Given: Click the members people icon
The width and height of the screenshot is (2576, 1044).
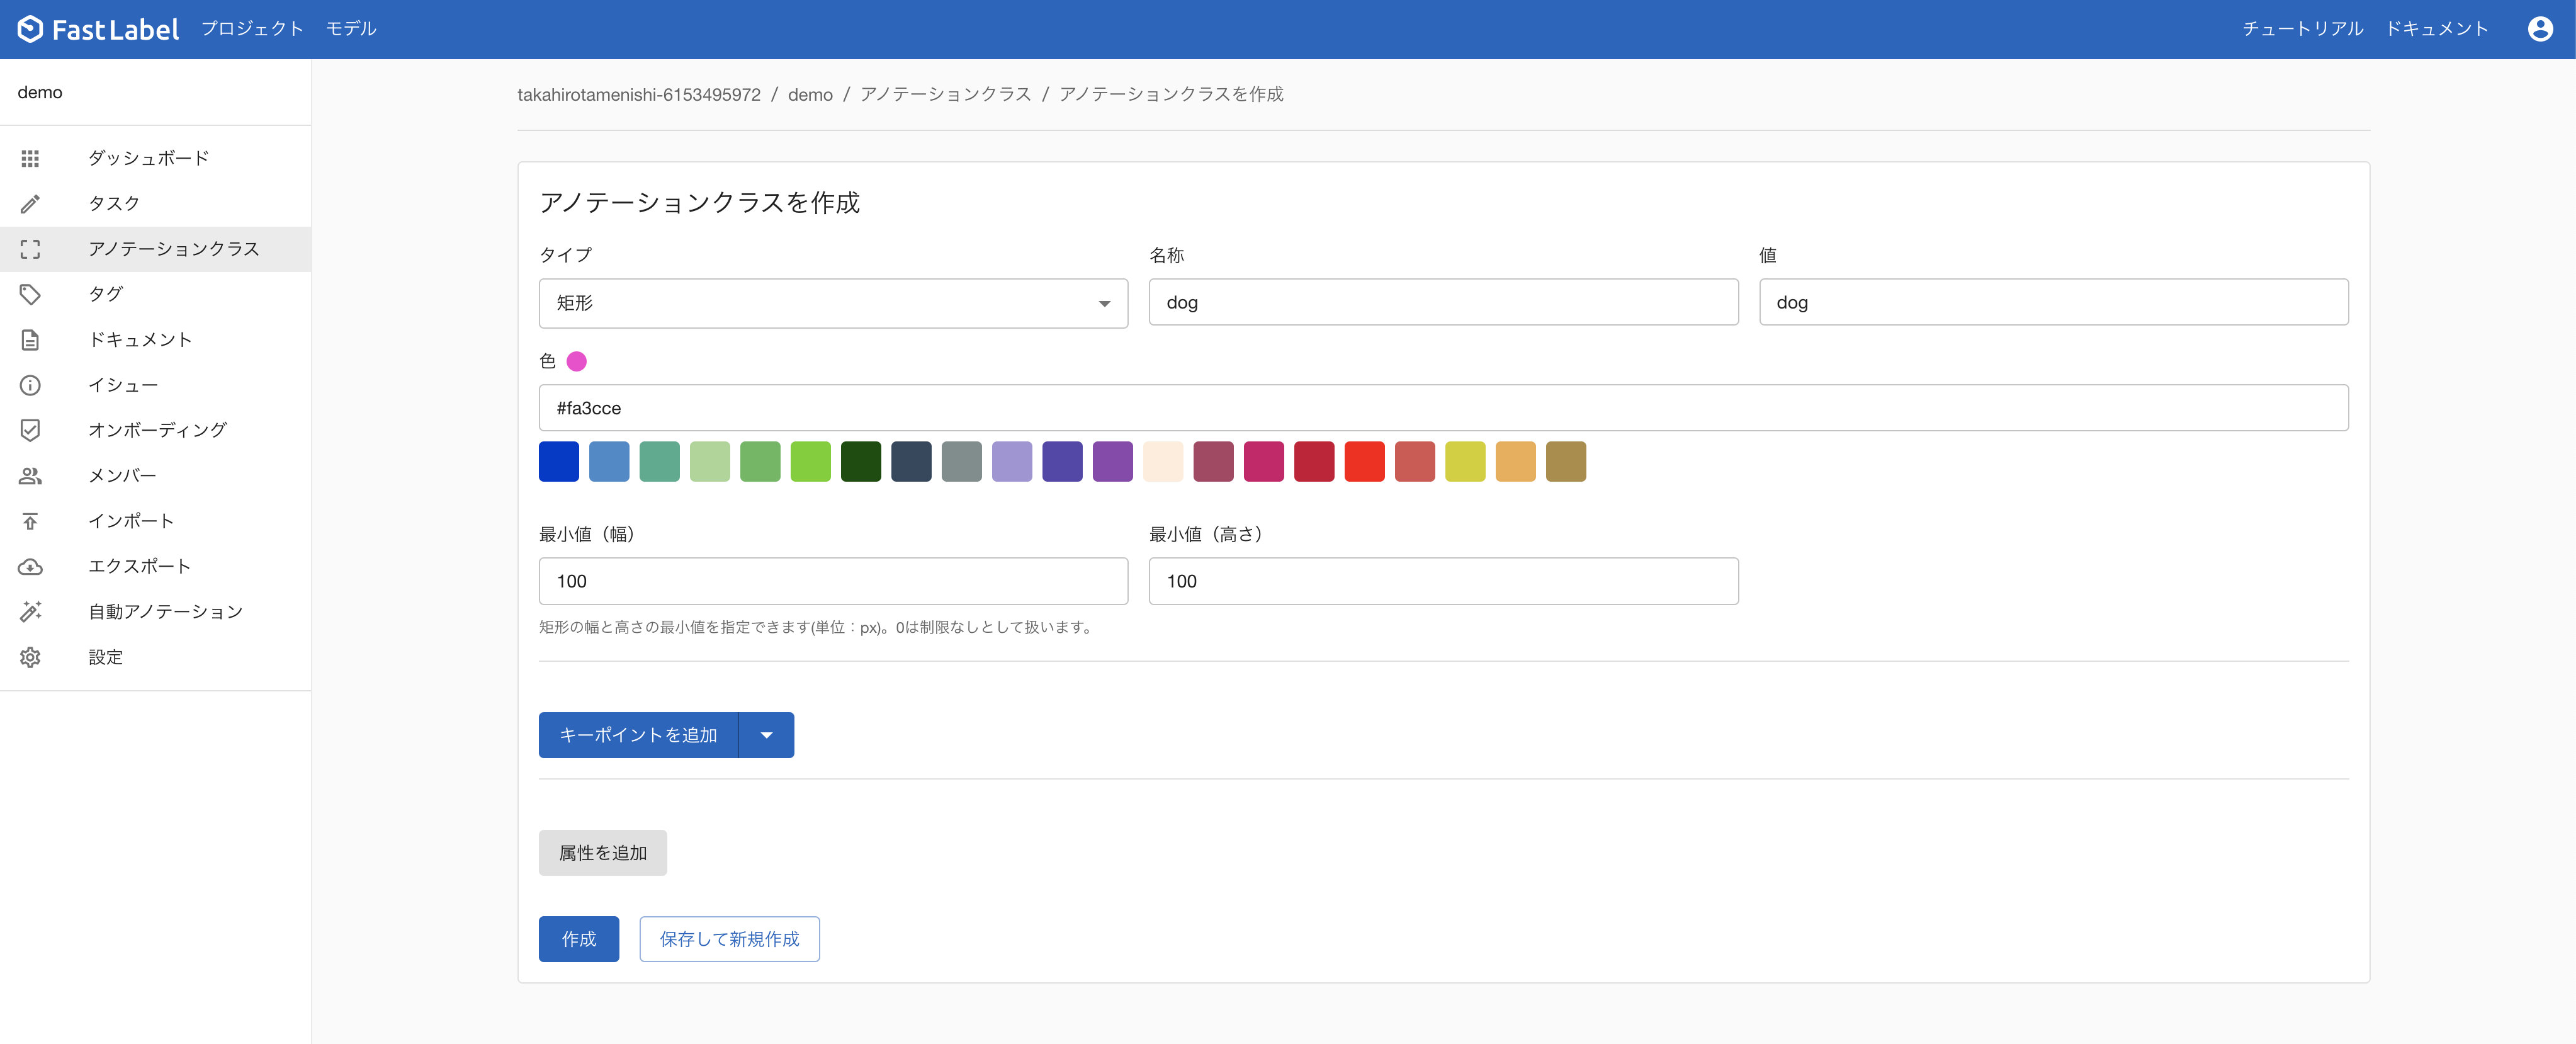Looking at the screenshot, I should tap(30, 476).
